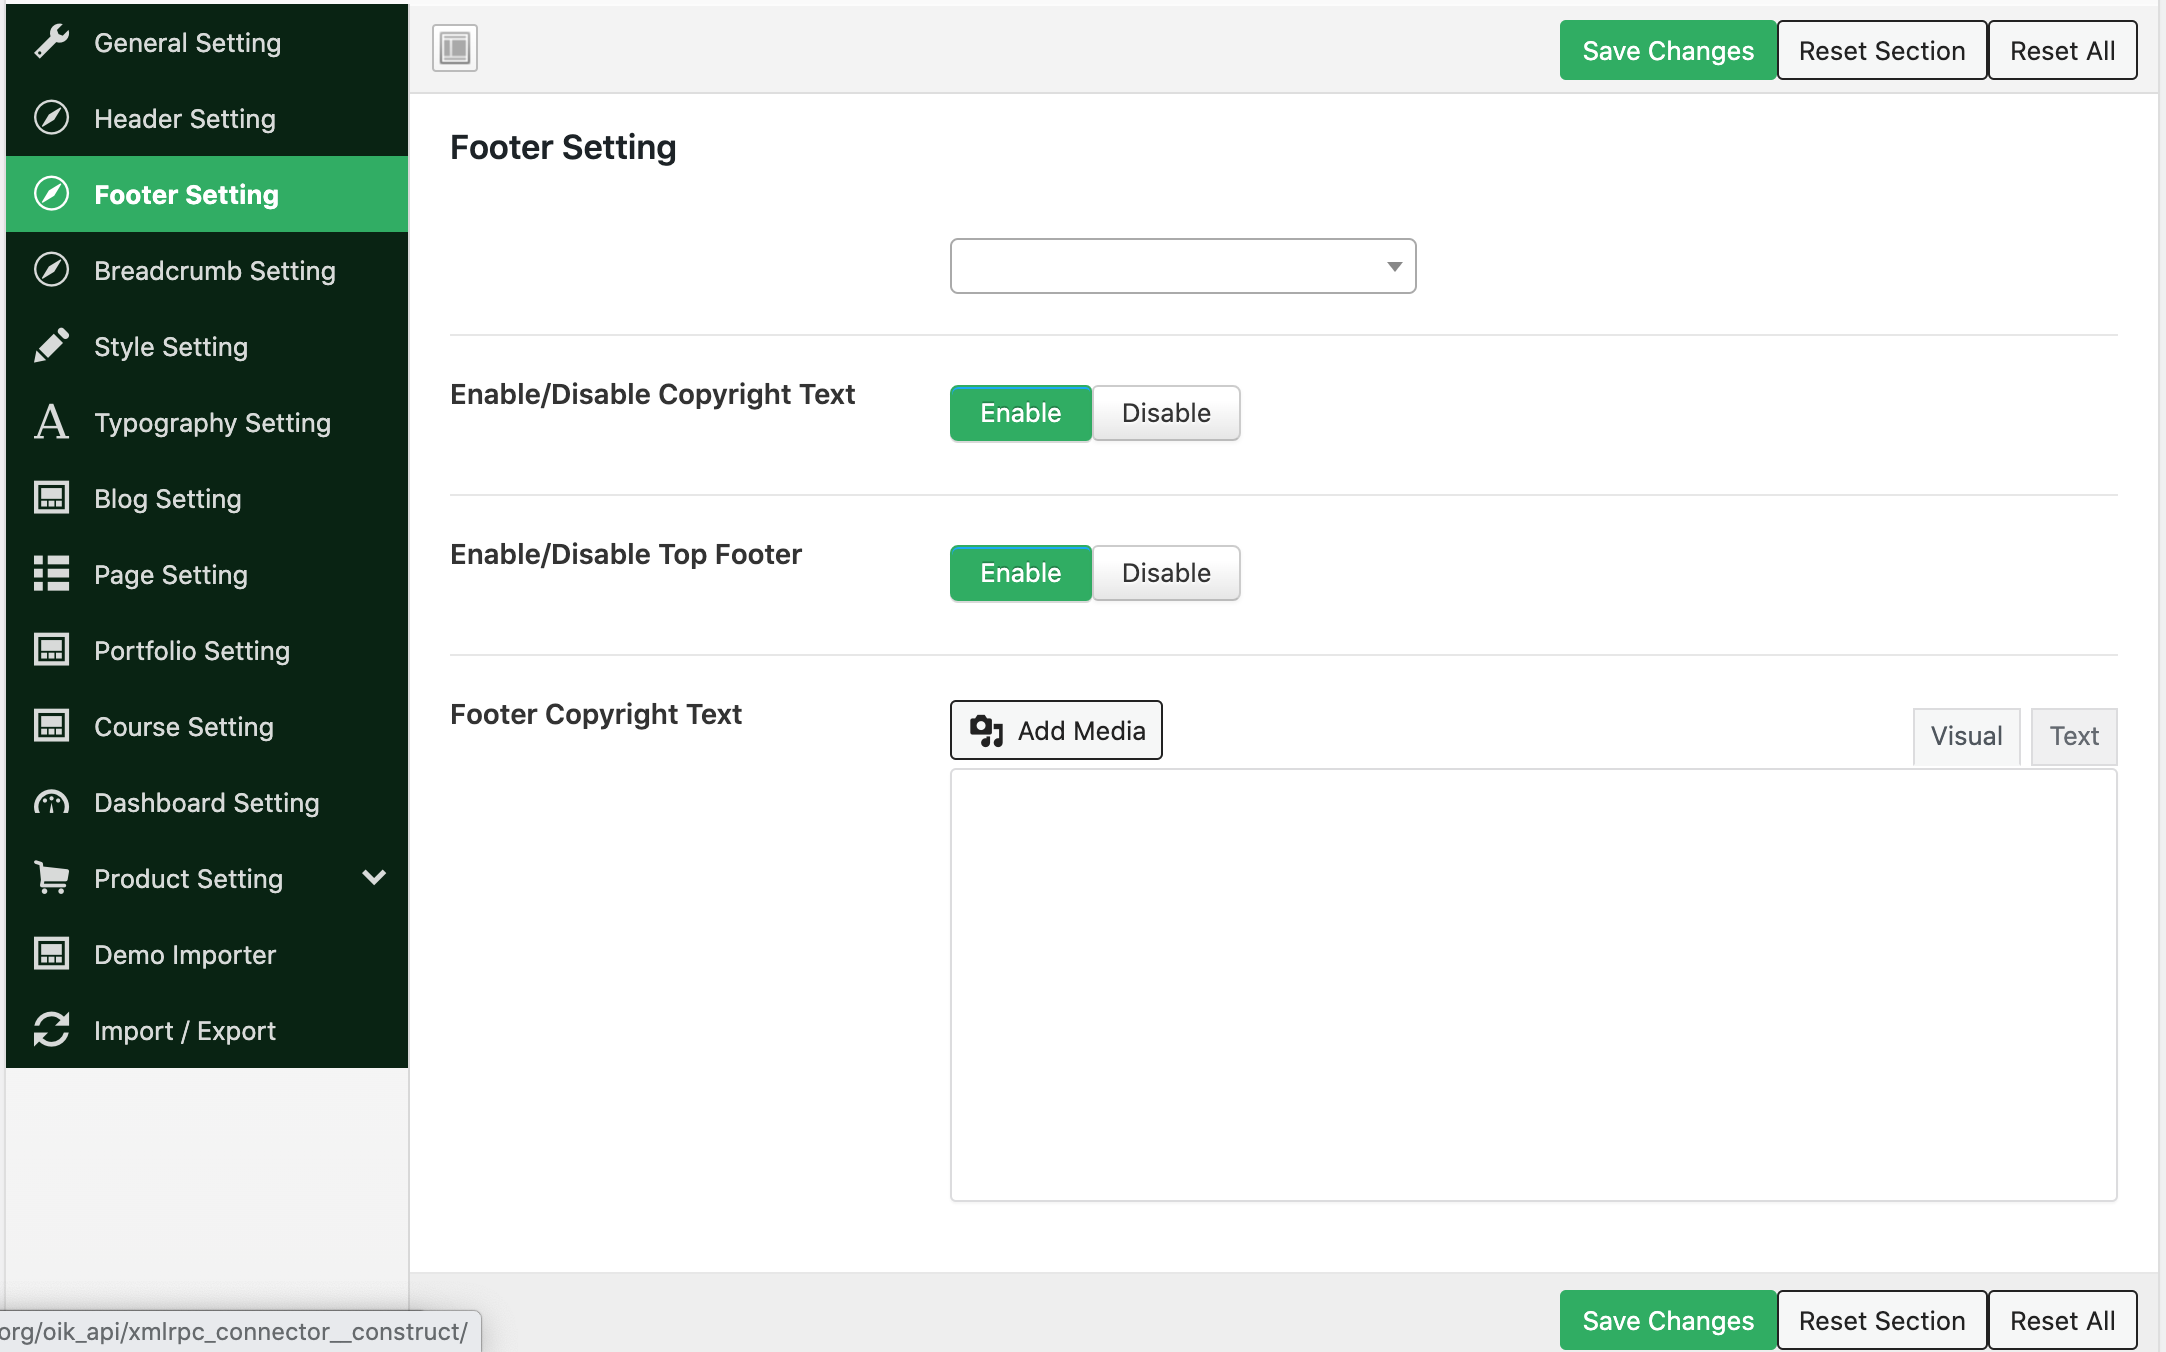Click the bottom Save Changes button
2166x1352 pixels.
coord(1668,1320)
